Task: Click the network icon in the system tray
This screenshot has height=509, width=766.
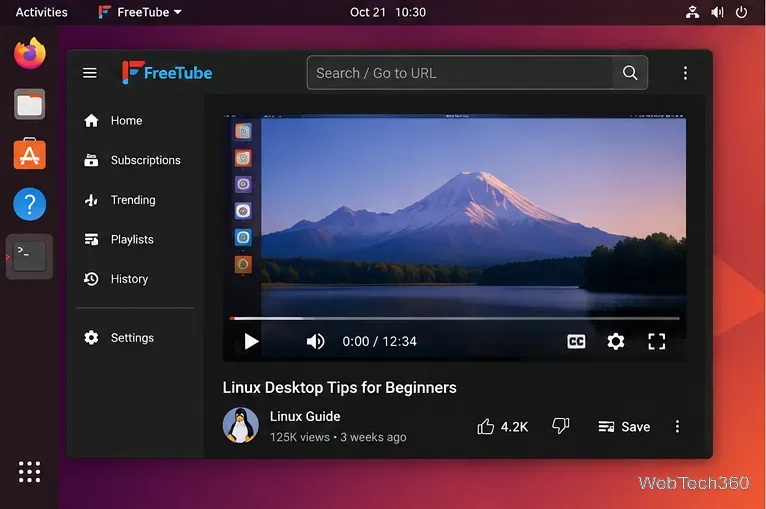Action: click(692, 12)
